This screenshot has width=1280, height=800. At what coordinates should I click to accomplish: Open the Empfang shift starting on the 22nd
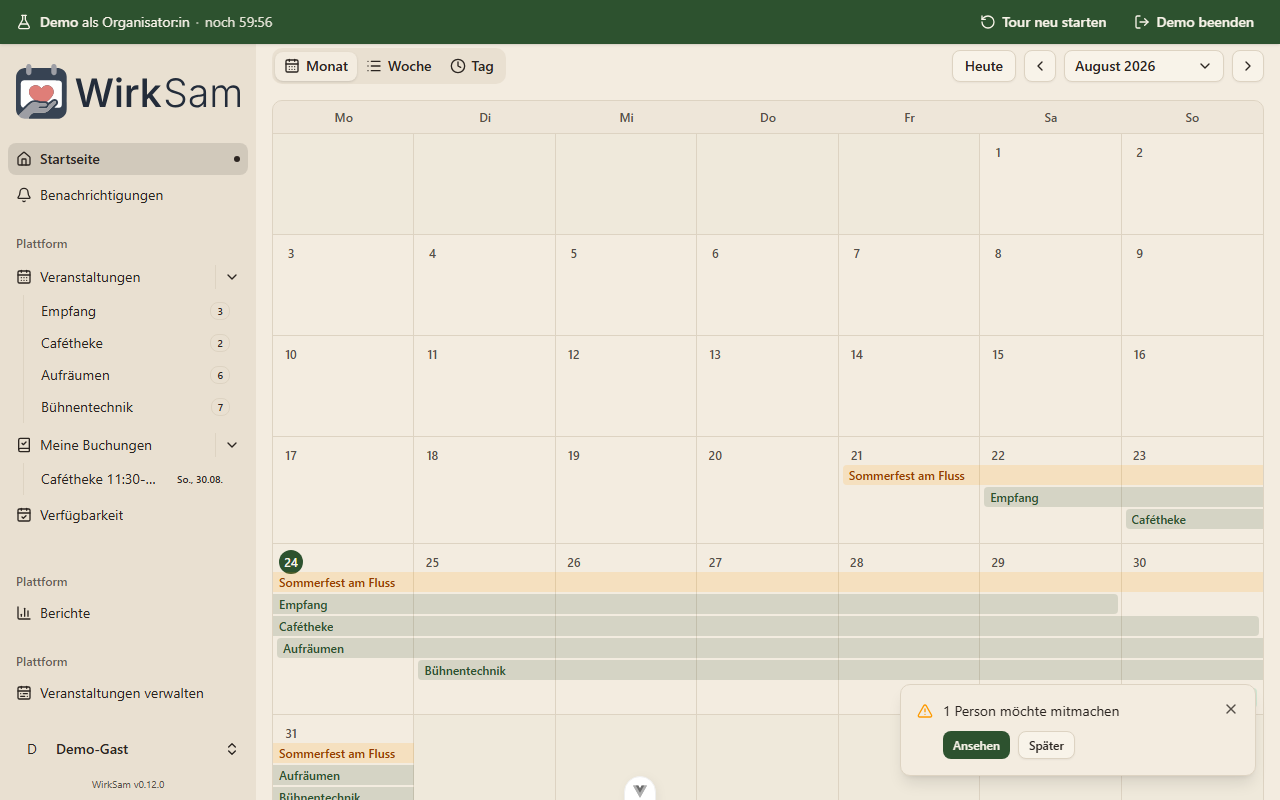point(1124,498)
